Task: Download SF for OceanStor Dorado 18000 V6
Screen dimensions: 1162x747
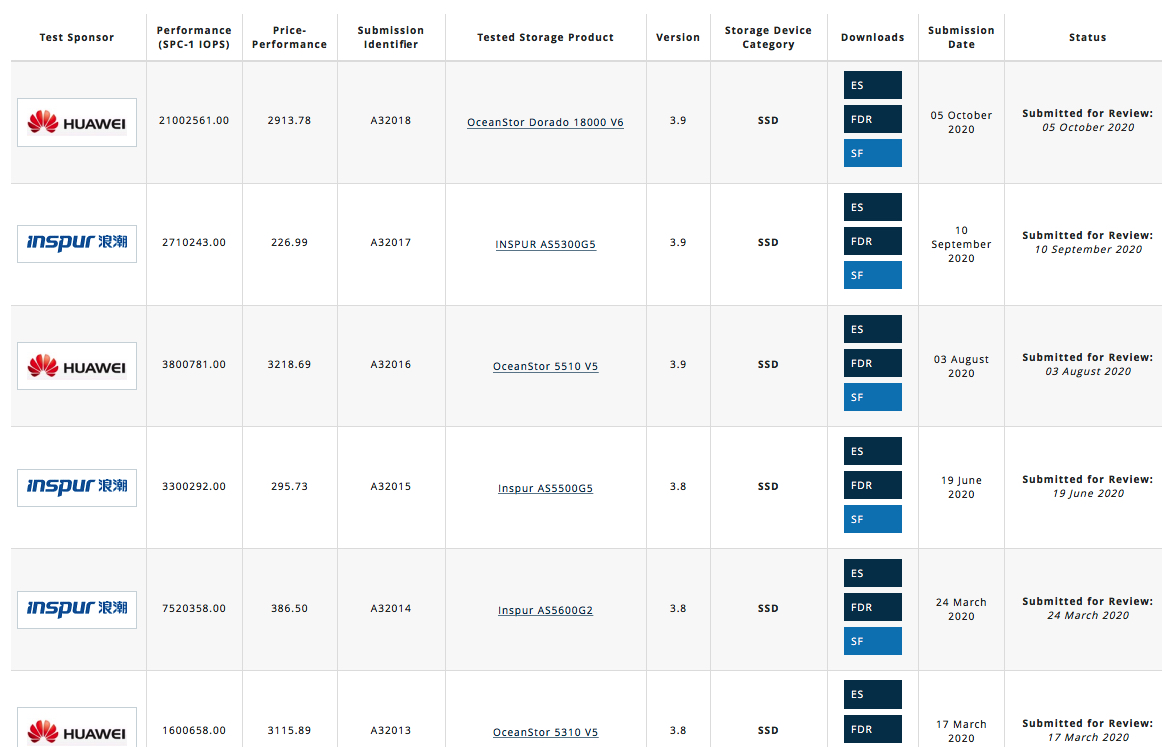Action: 873,153
